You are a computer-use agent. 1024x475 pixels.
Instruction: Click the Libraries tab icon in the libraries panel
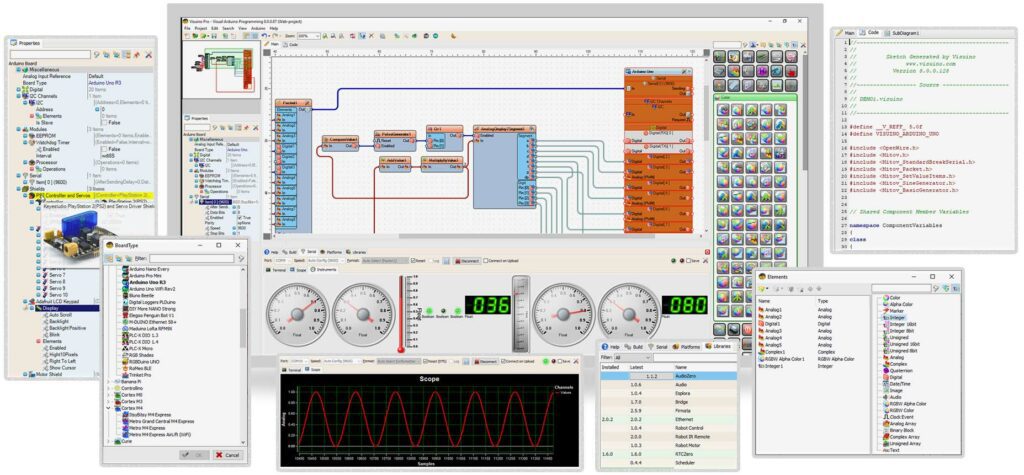click(708, 346)
